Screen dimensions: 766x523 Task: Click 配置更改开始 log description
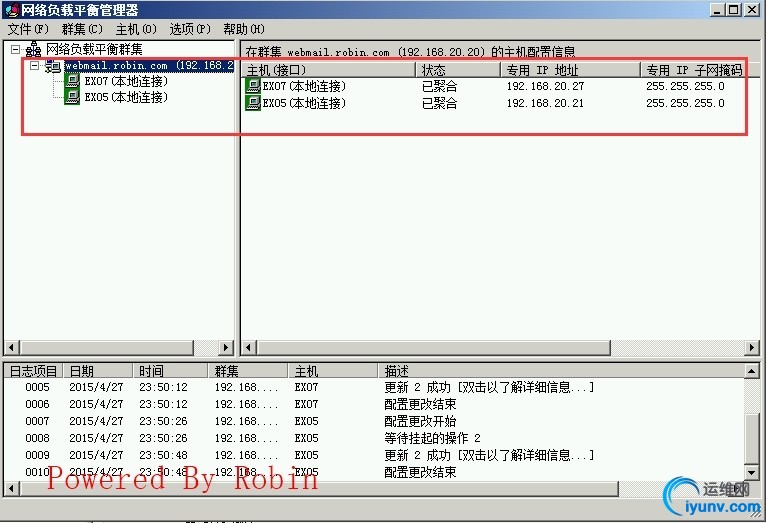click(x=420, y=421)
